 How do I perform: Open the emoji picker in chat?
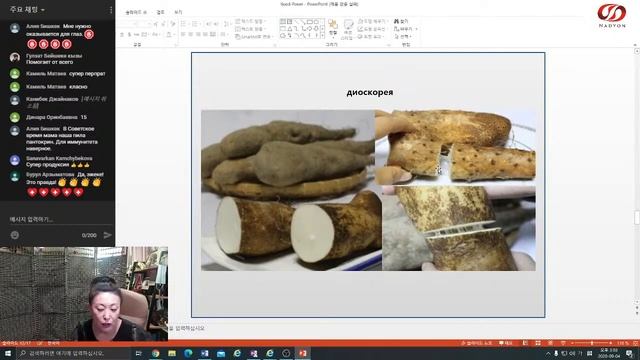pyautogui.click(x=15, y=235)
